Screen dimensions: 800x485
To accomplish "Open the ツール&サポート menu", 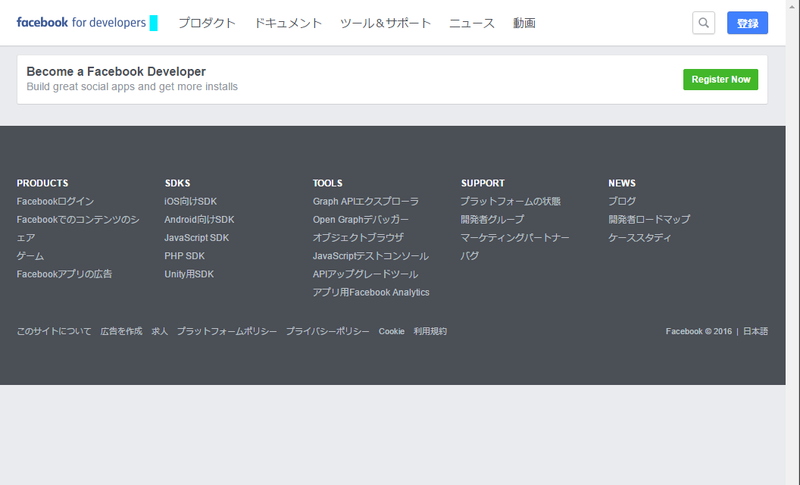I will pos(385,23).
